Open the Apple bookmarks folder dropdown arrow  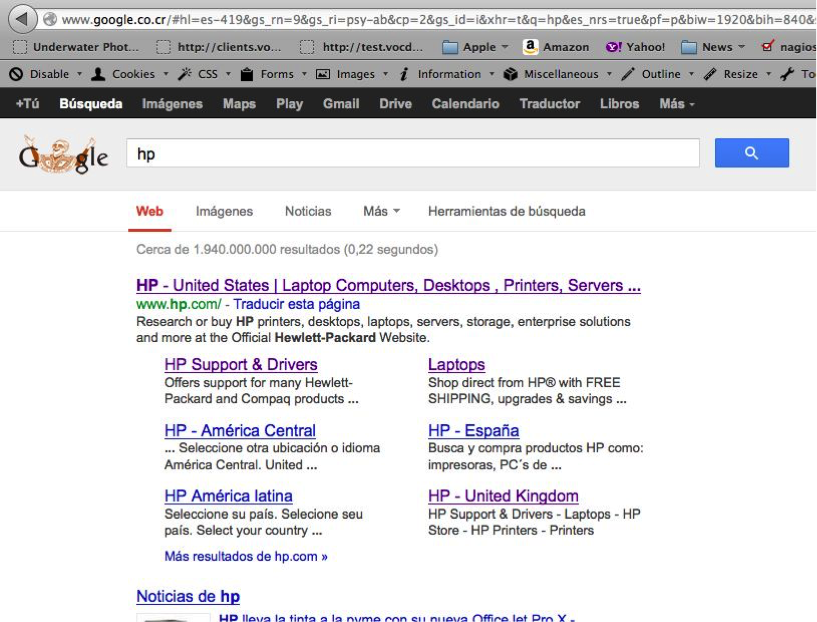pyautogui.click(x=505, y=47)
